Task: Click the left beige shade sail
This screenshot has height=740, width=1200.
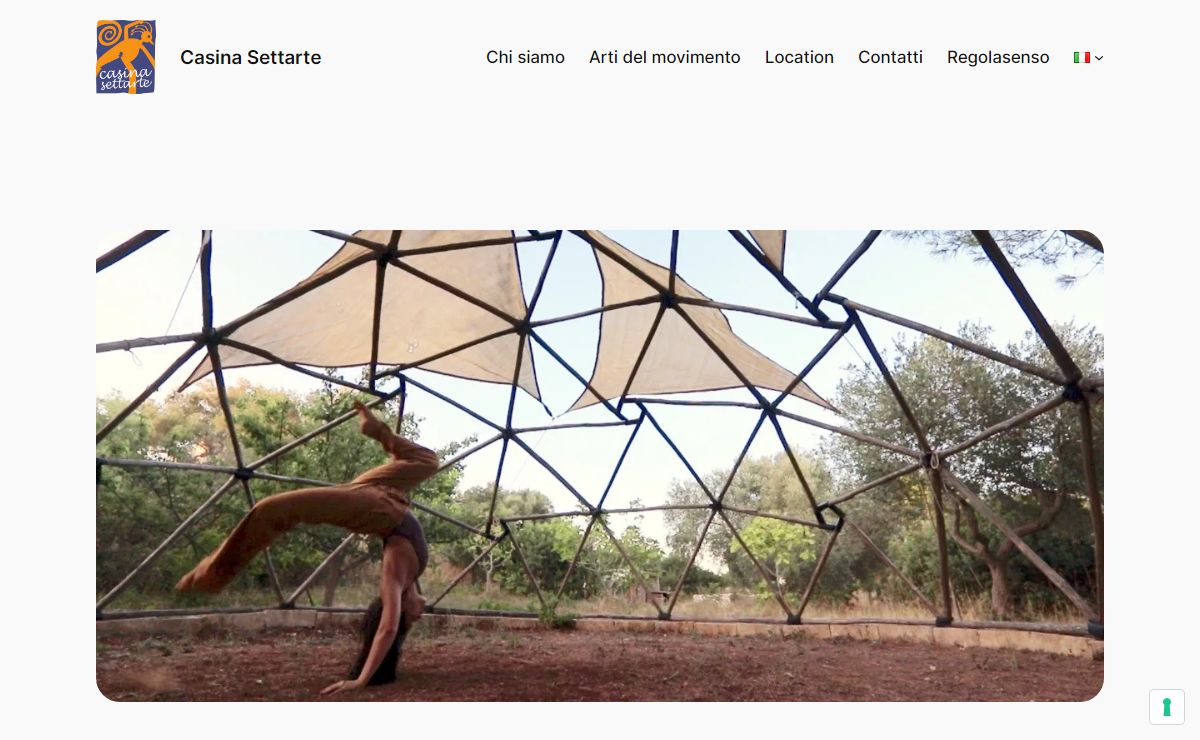Action: [380, 310]
